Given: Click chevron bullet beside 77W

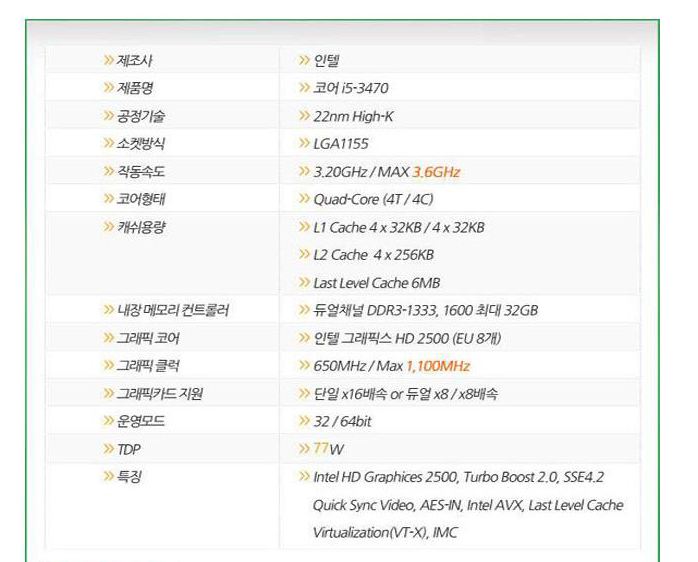Looking at the screenshot, I should [x=304, y=448].
